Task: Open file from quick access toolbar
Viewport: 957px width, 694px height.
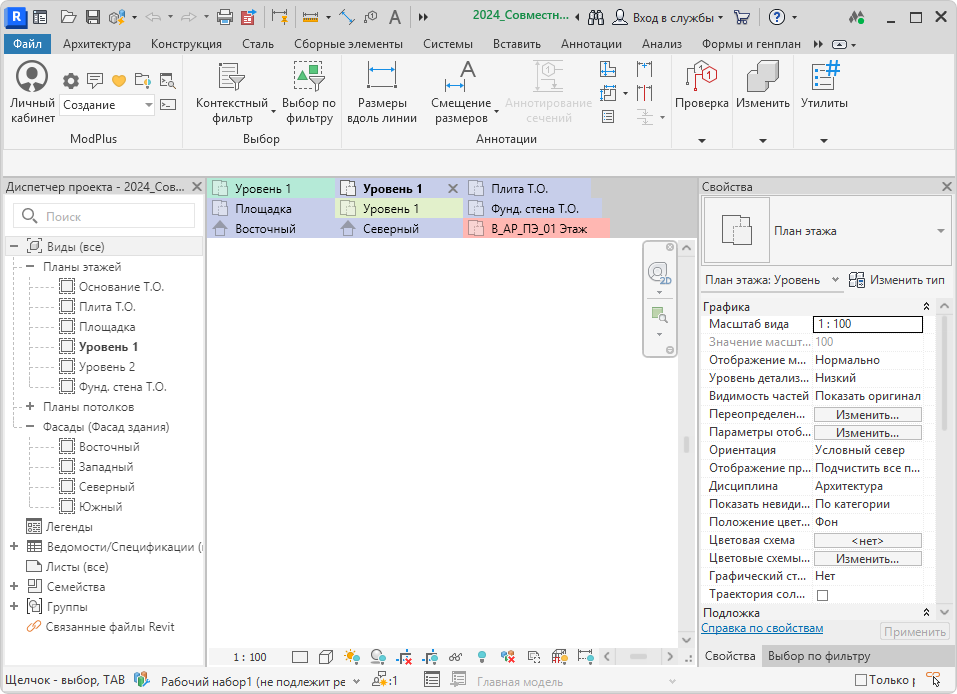Action: click(68, 17)
